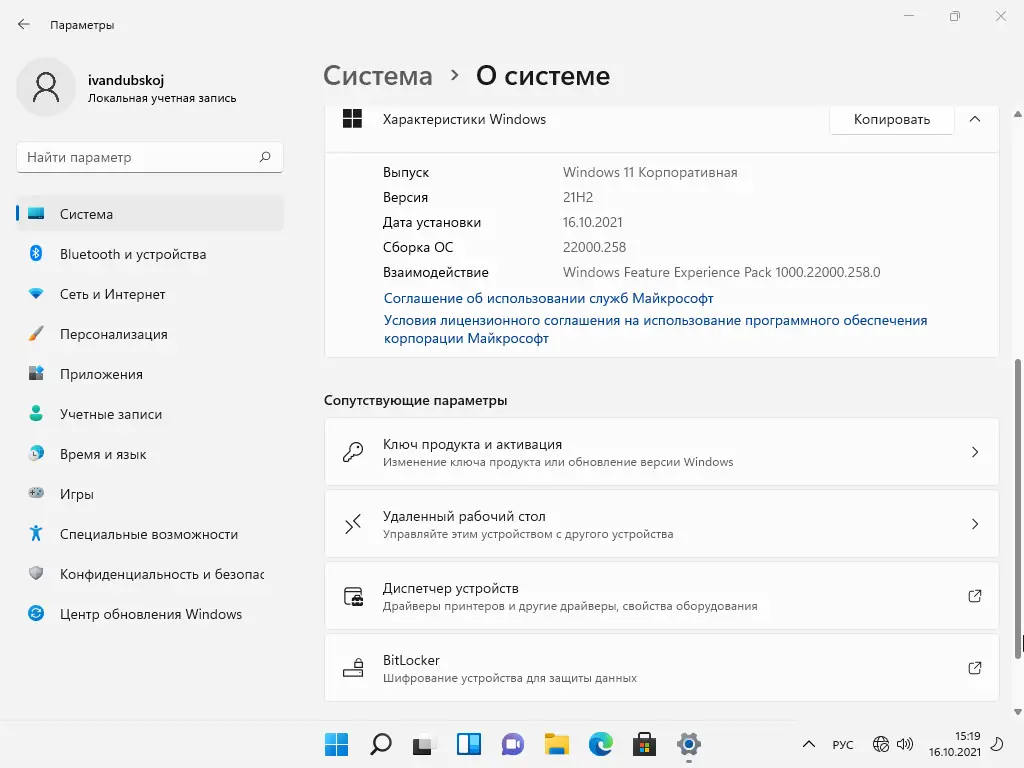This screenshot has width=1024, height=768.
Task: Click the volume speaker icon in tray
Action: tap(904, 744)
